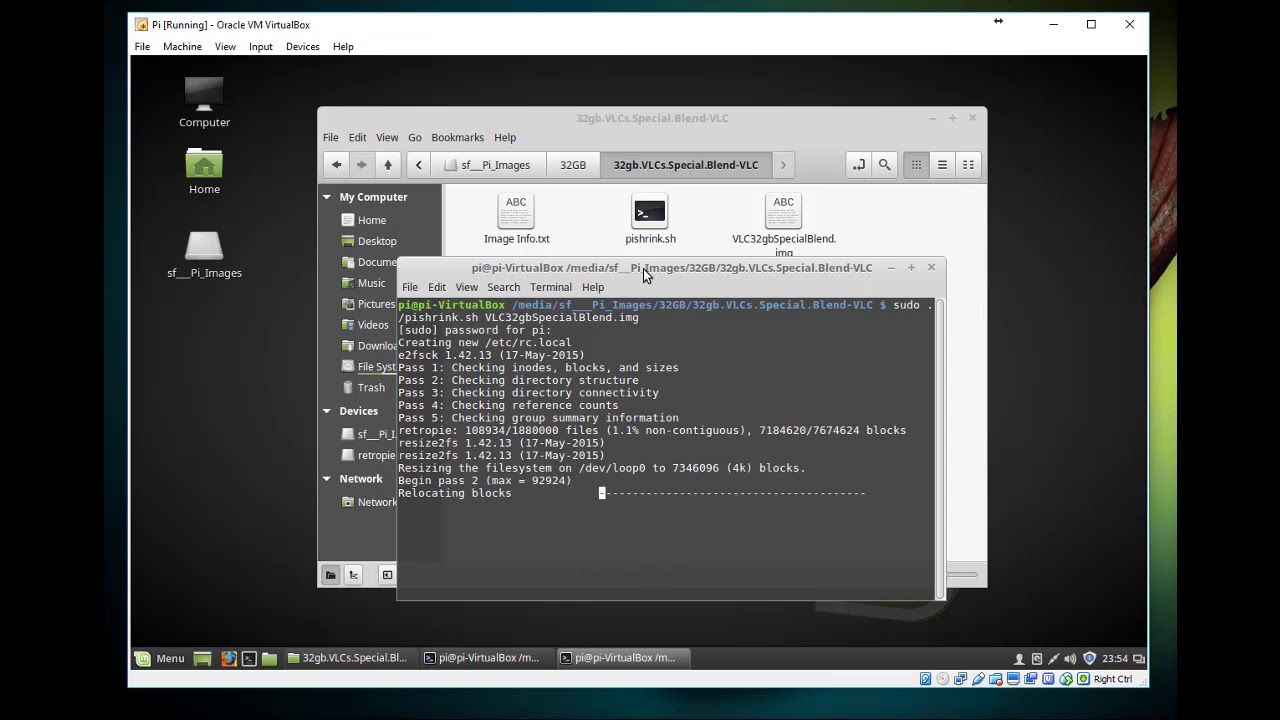
Task: Collapse Network sidebar section
Action: coord(327,479)
